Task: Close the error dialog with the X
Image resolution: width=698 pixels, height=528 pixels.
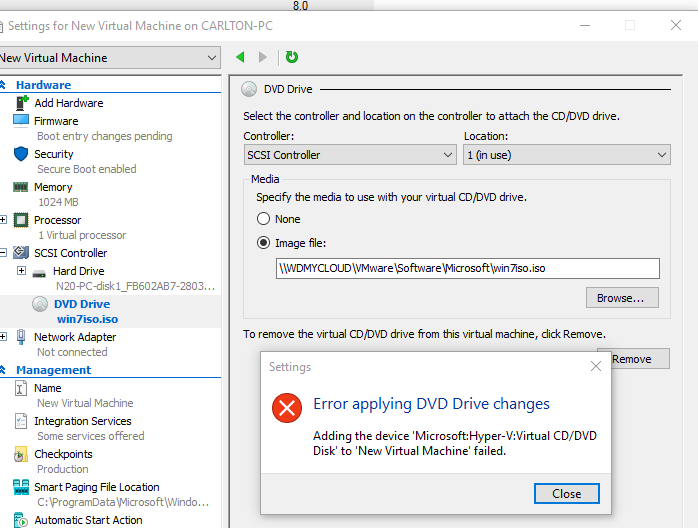Action: 596,366
